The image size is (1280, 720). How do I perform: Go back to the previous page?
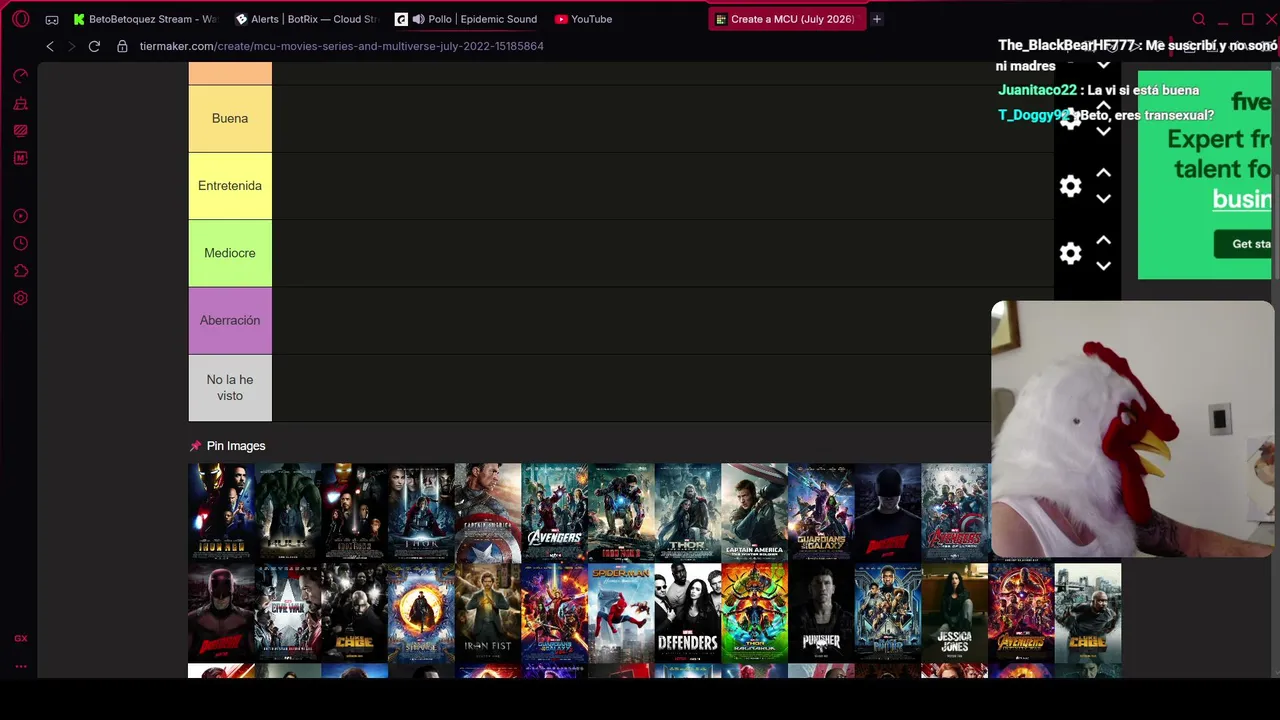point(50,46)
